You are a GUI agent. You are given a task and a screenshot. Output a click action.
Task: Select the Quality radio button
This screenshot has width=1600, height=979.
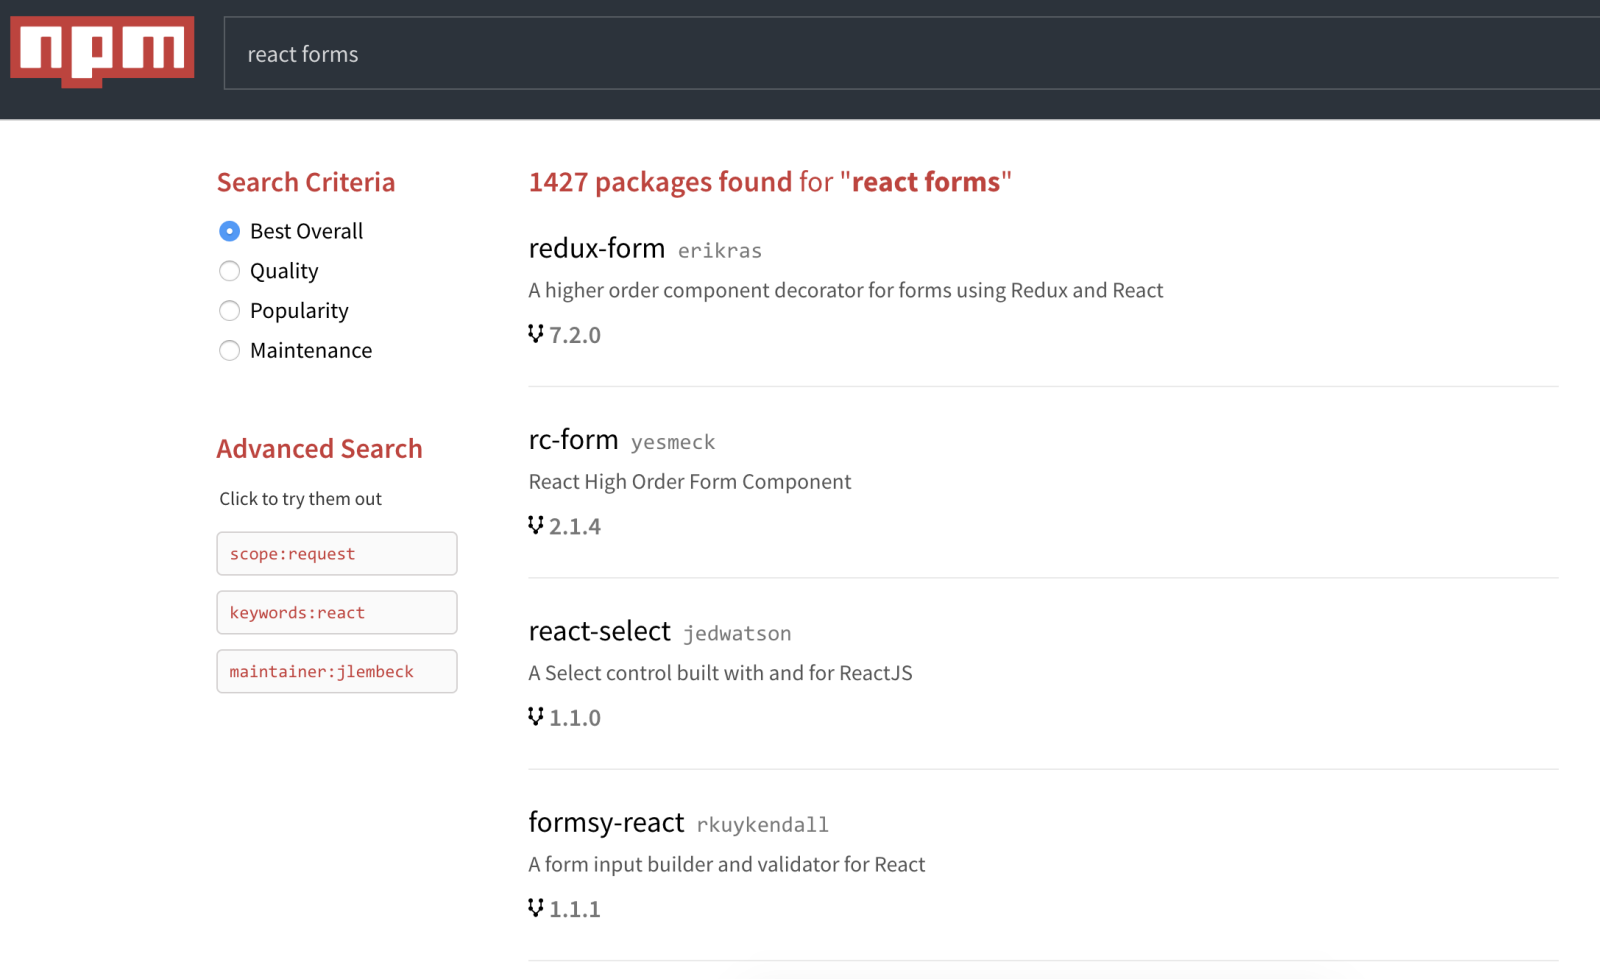[x=229, y=271]
